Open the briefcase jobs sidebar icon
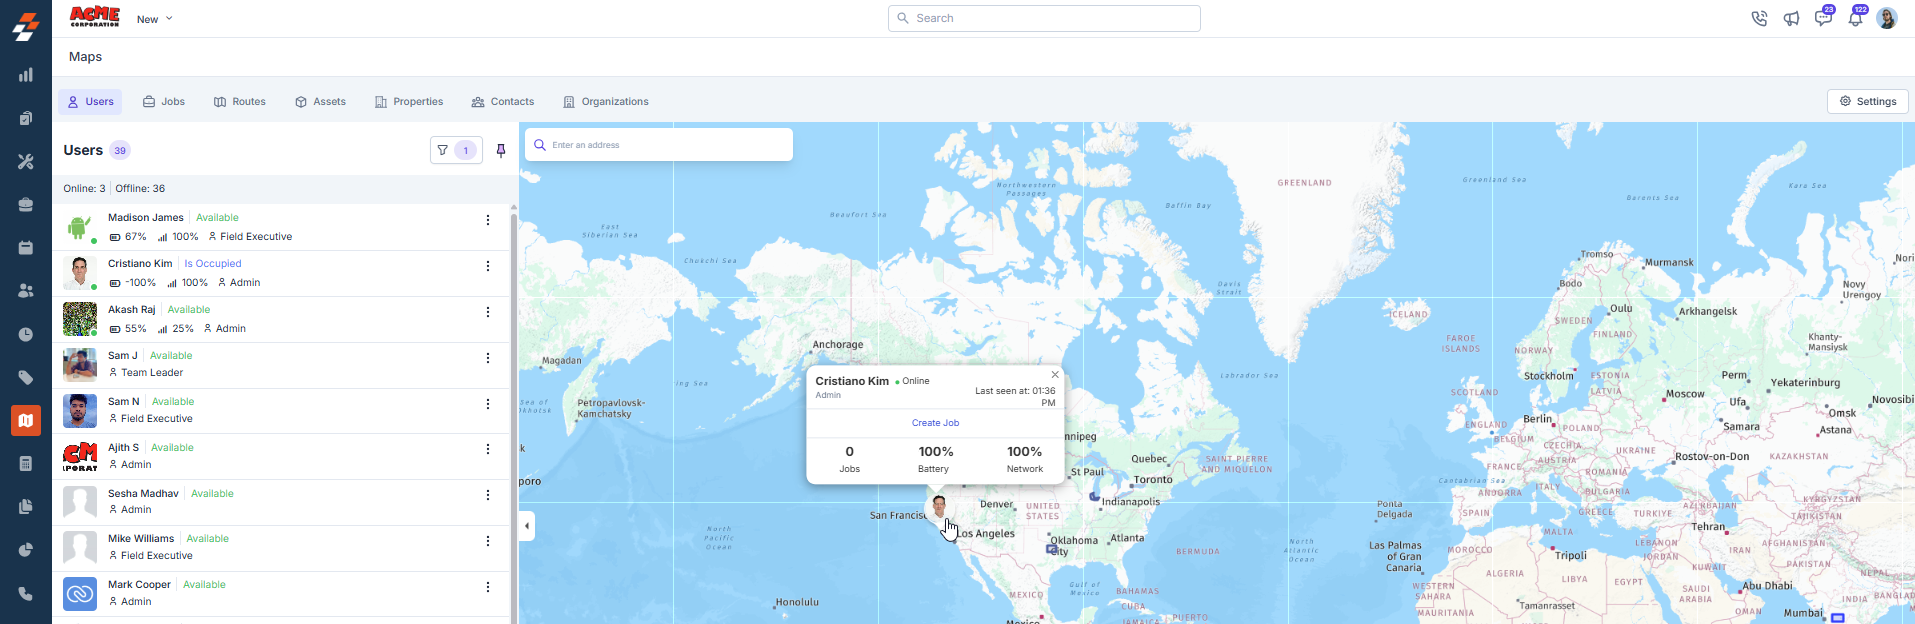1915x624 pixels. (26, 204)
